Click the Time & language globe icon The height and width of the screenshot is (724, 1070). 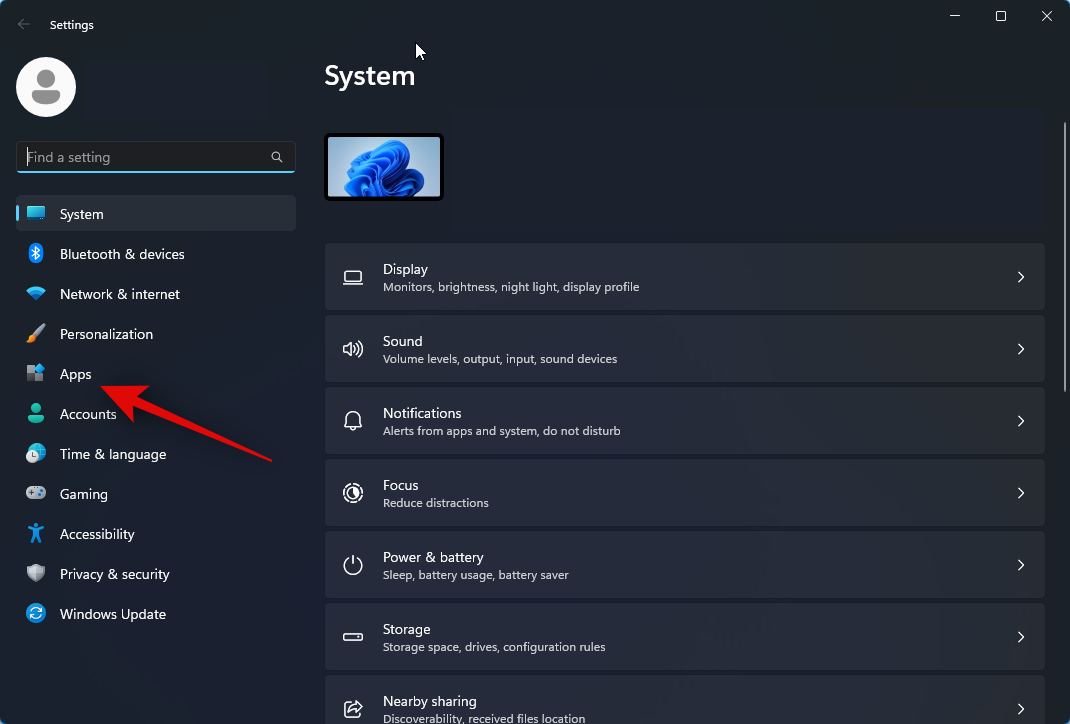(35, 454)
